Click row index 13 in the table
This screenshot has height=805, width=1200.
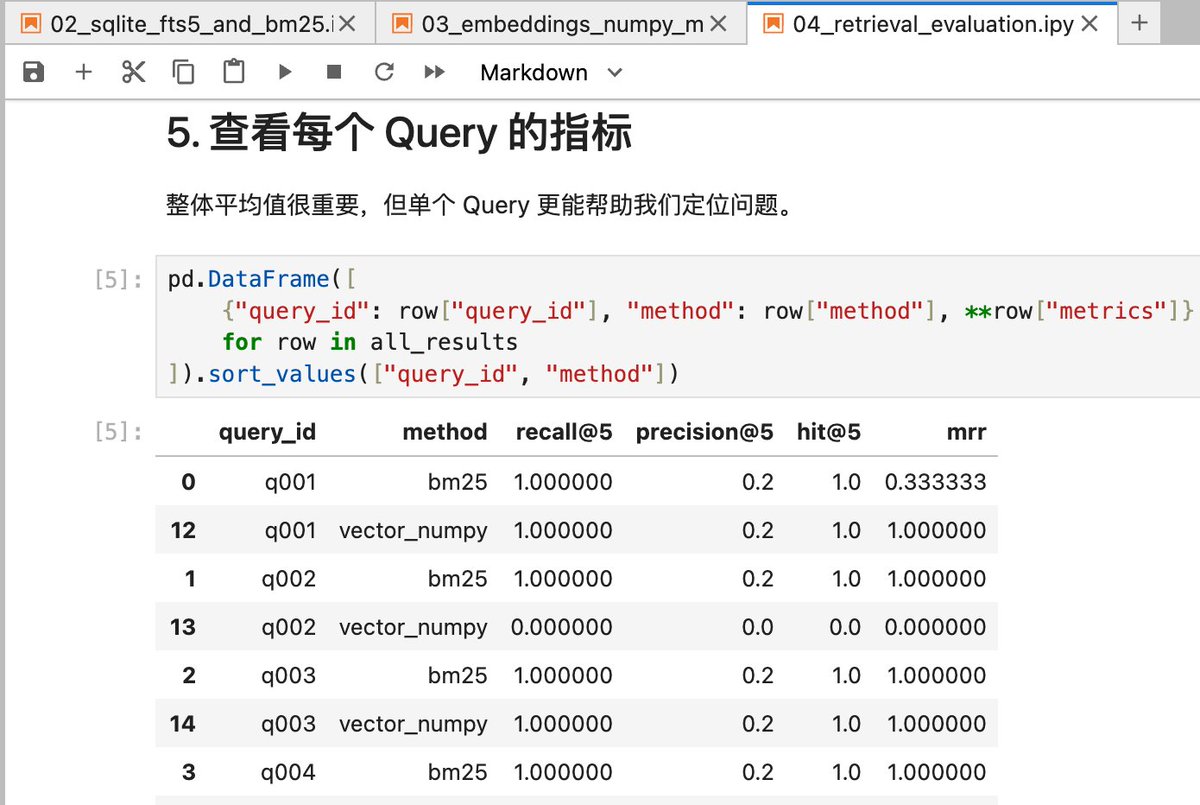click(183, 627)
